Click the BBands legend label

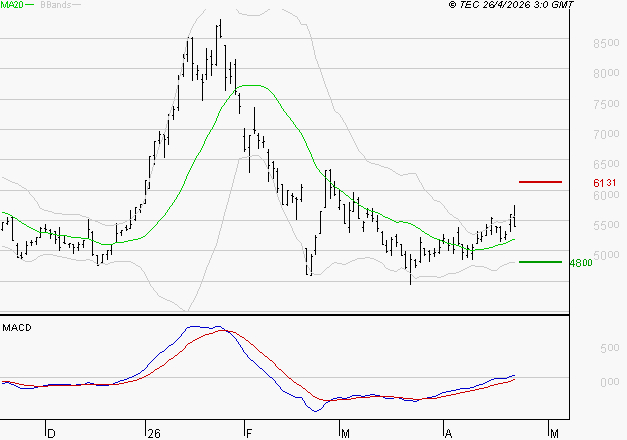click(x=56, y=5)
